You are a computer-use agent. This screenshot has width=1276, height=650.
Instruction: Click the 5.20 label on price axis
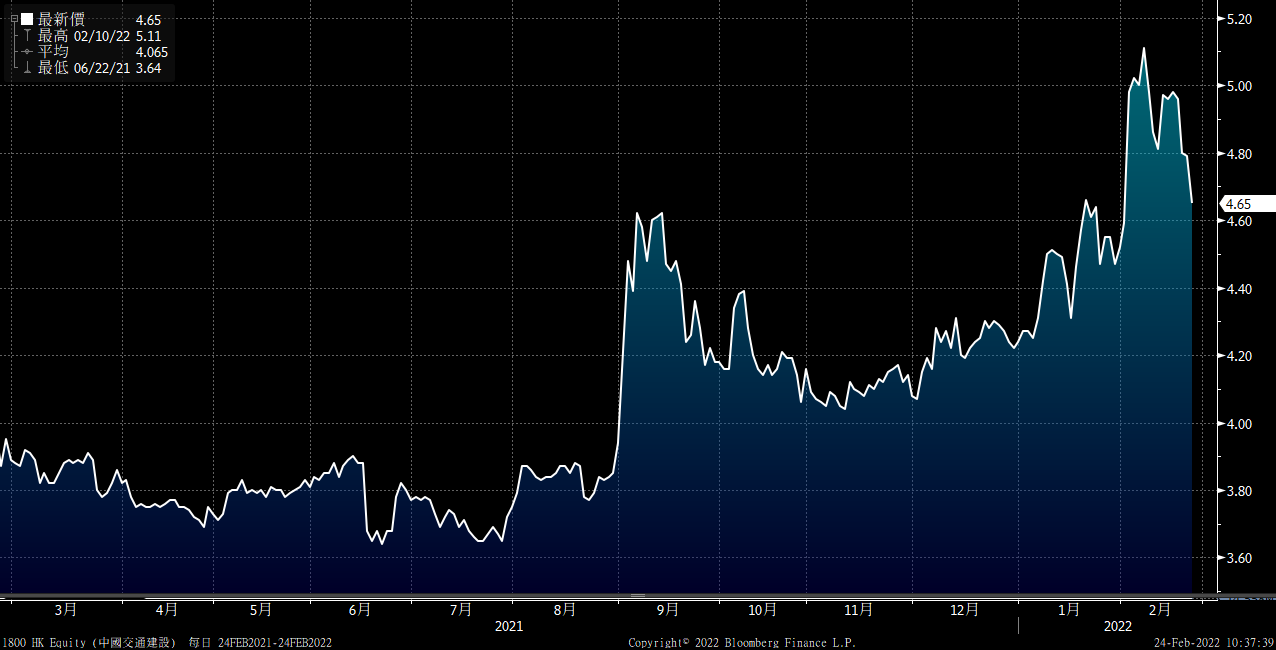click(1238, 19)
